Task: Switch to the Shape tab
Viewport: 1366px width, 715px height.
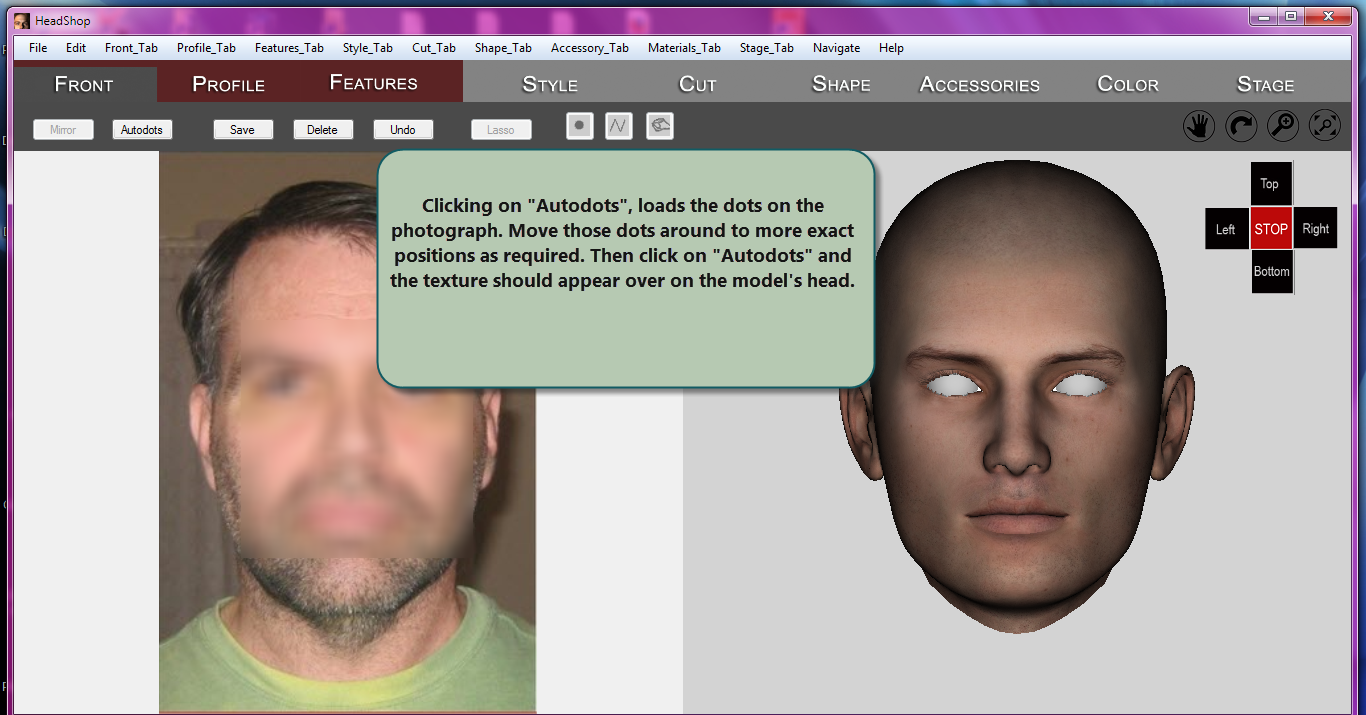Action: (x=841, y=84)
